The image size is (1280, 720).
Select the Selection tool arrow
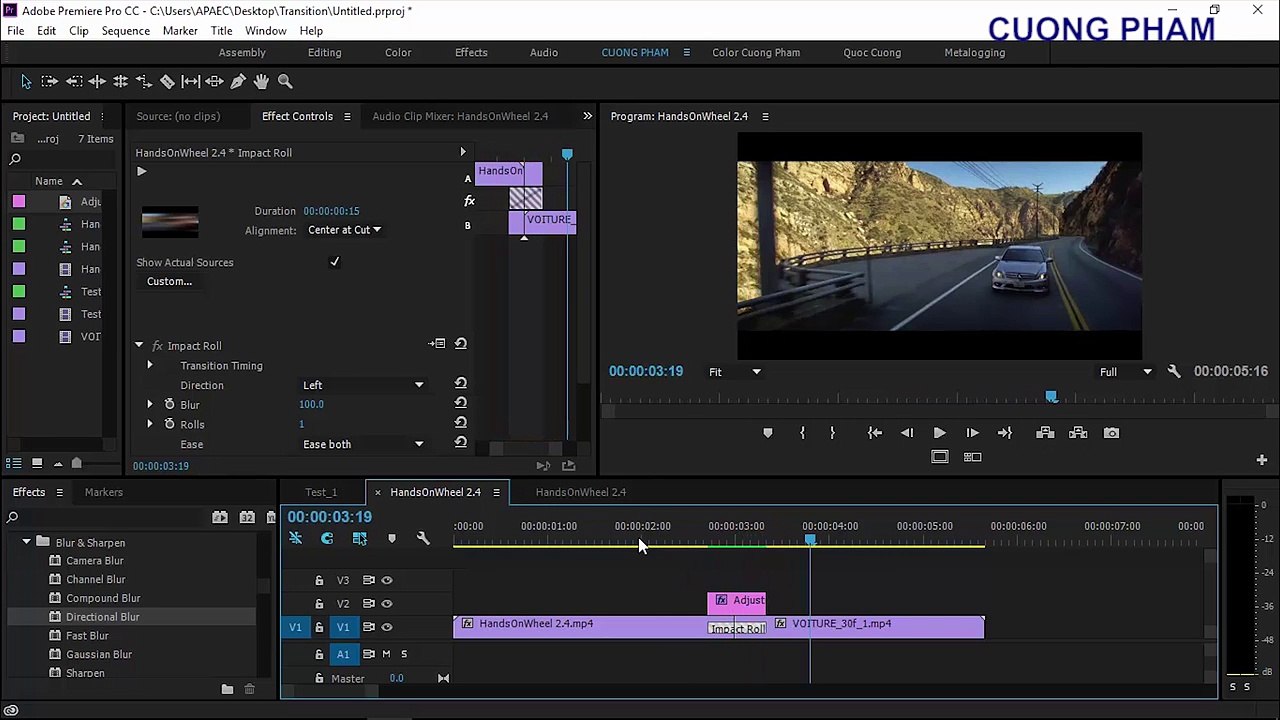(26, 81)
